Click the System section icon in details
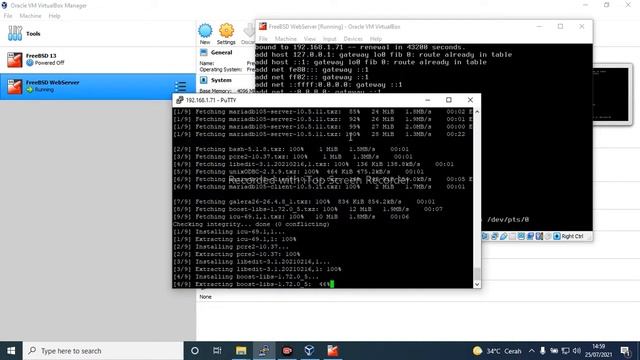The image size is (640, 360). pos(204,80)
